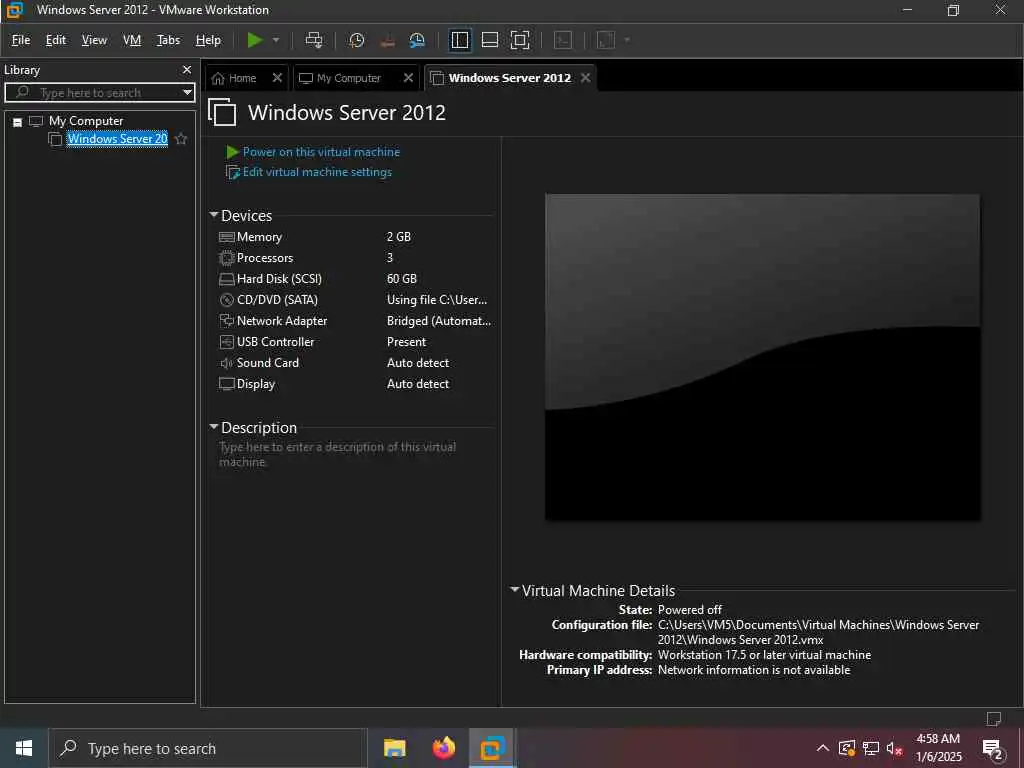This screenshot has height=768, width=1024.
Task: Collapse the Devices section
Action: tap(214, 215)
